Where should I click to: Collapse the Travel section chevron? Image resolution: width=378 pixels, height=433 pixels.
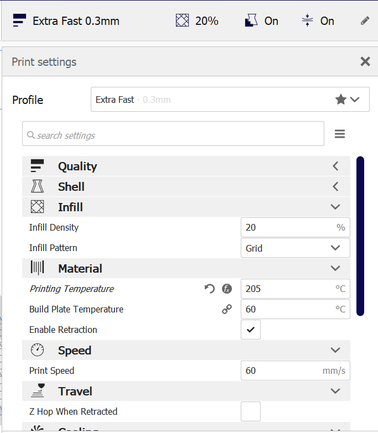(335, 391)
